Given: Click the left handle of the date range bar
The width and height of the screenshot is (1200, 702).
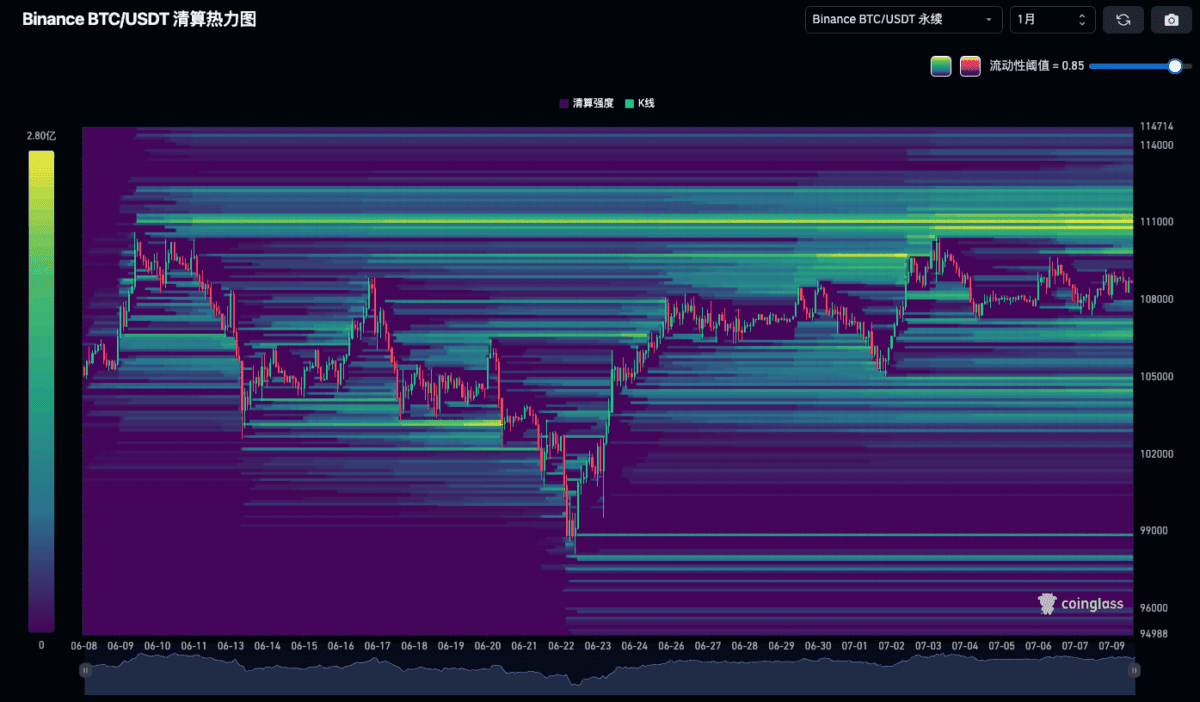Looking at the screenshot, I should click(x=85, y=671).
